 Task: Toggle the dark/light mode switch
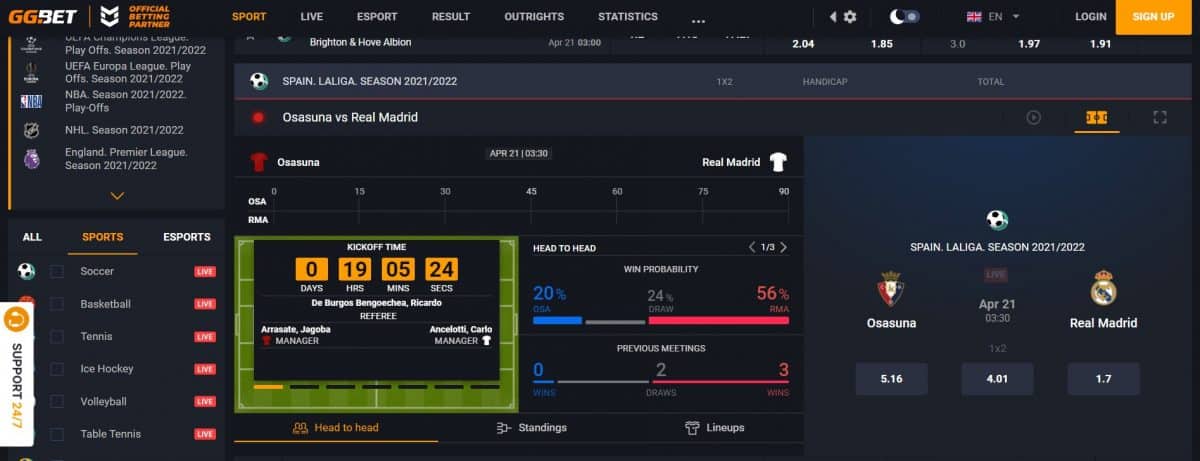(x=905, y=17)
